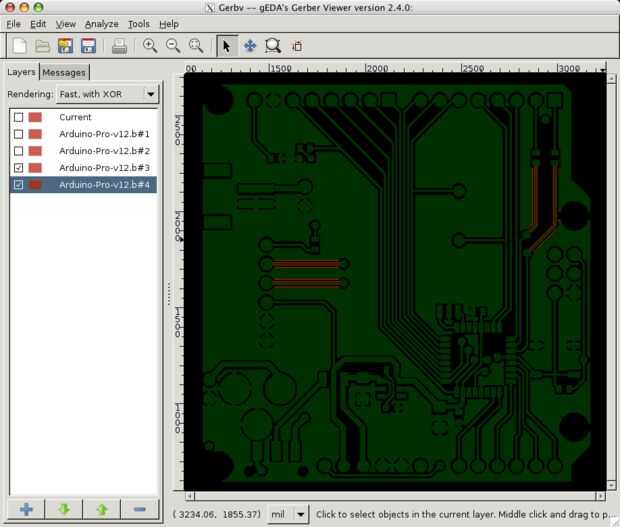Open the File menu
This screenshot has height=527, width=620.
[13, 24]
